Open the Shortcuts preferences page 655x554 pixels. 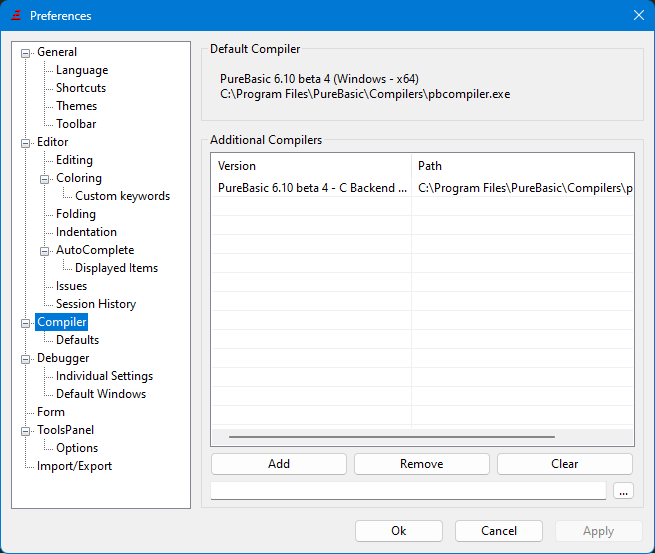click(80, 88)
